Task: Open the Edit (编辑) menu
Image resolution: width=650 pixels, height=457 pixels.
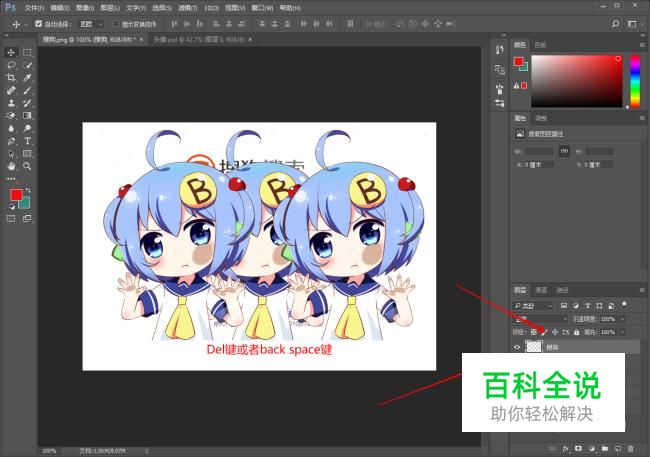Action: 60,8
